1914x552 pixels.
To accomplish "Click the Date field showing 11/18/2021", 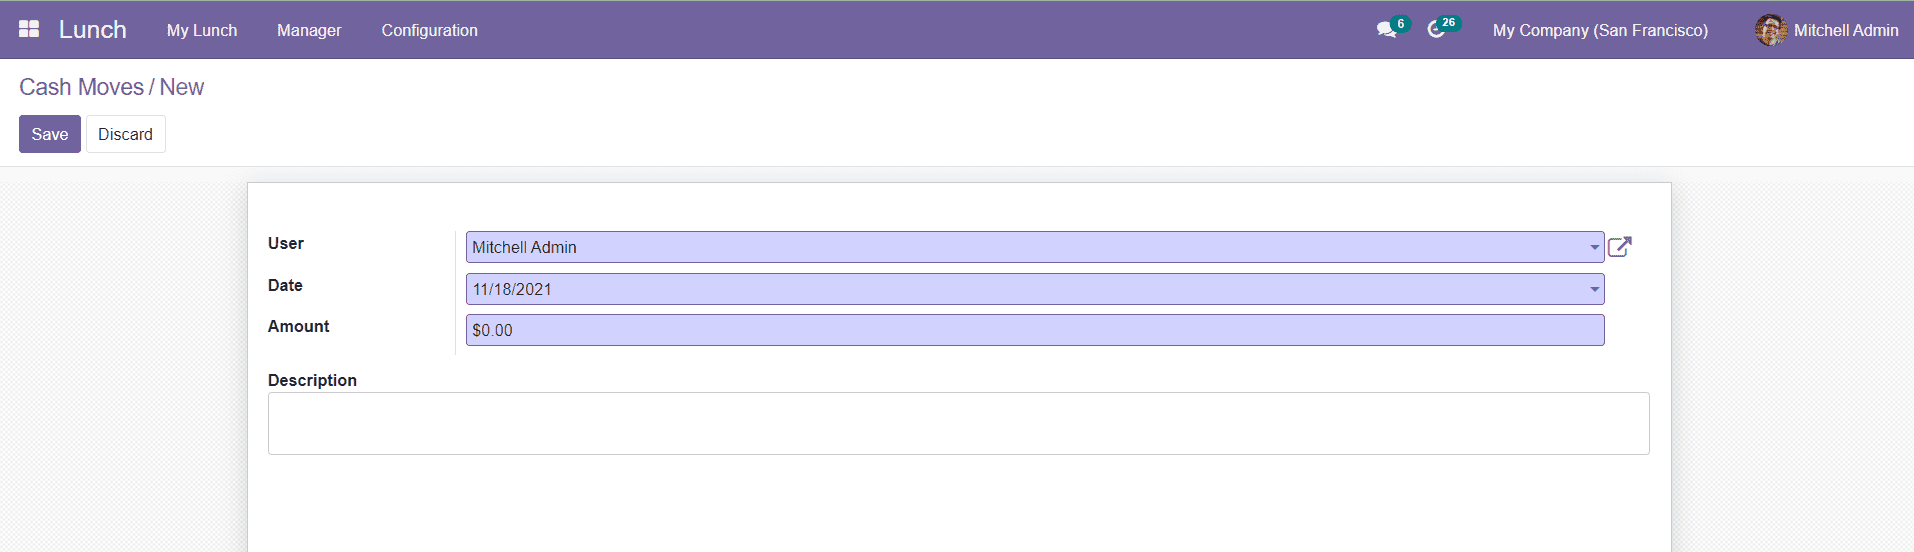I will [1020, 289].
